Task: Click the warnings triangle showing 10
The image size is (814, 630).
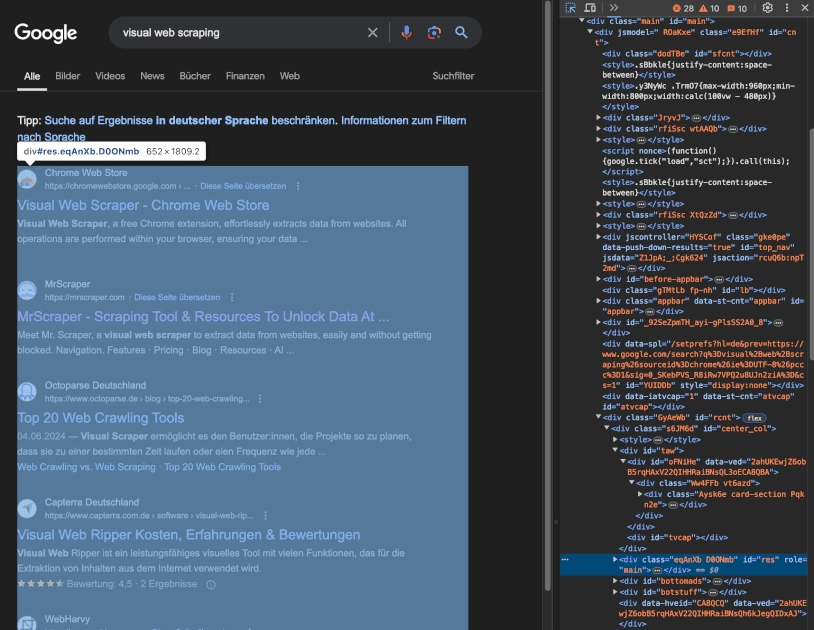Action: pos(709,8)
